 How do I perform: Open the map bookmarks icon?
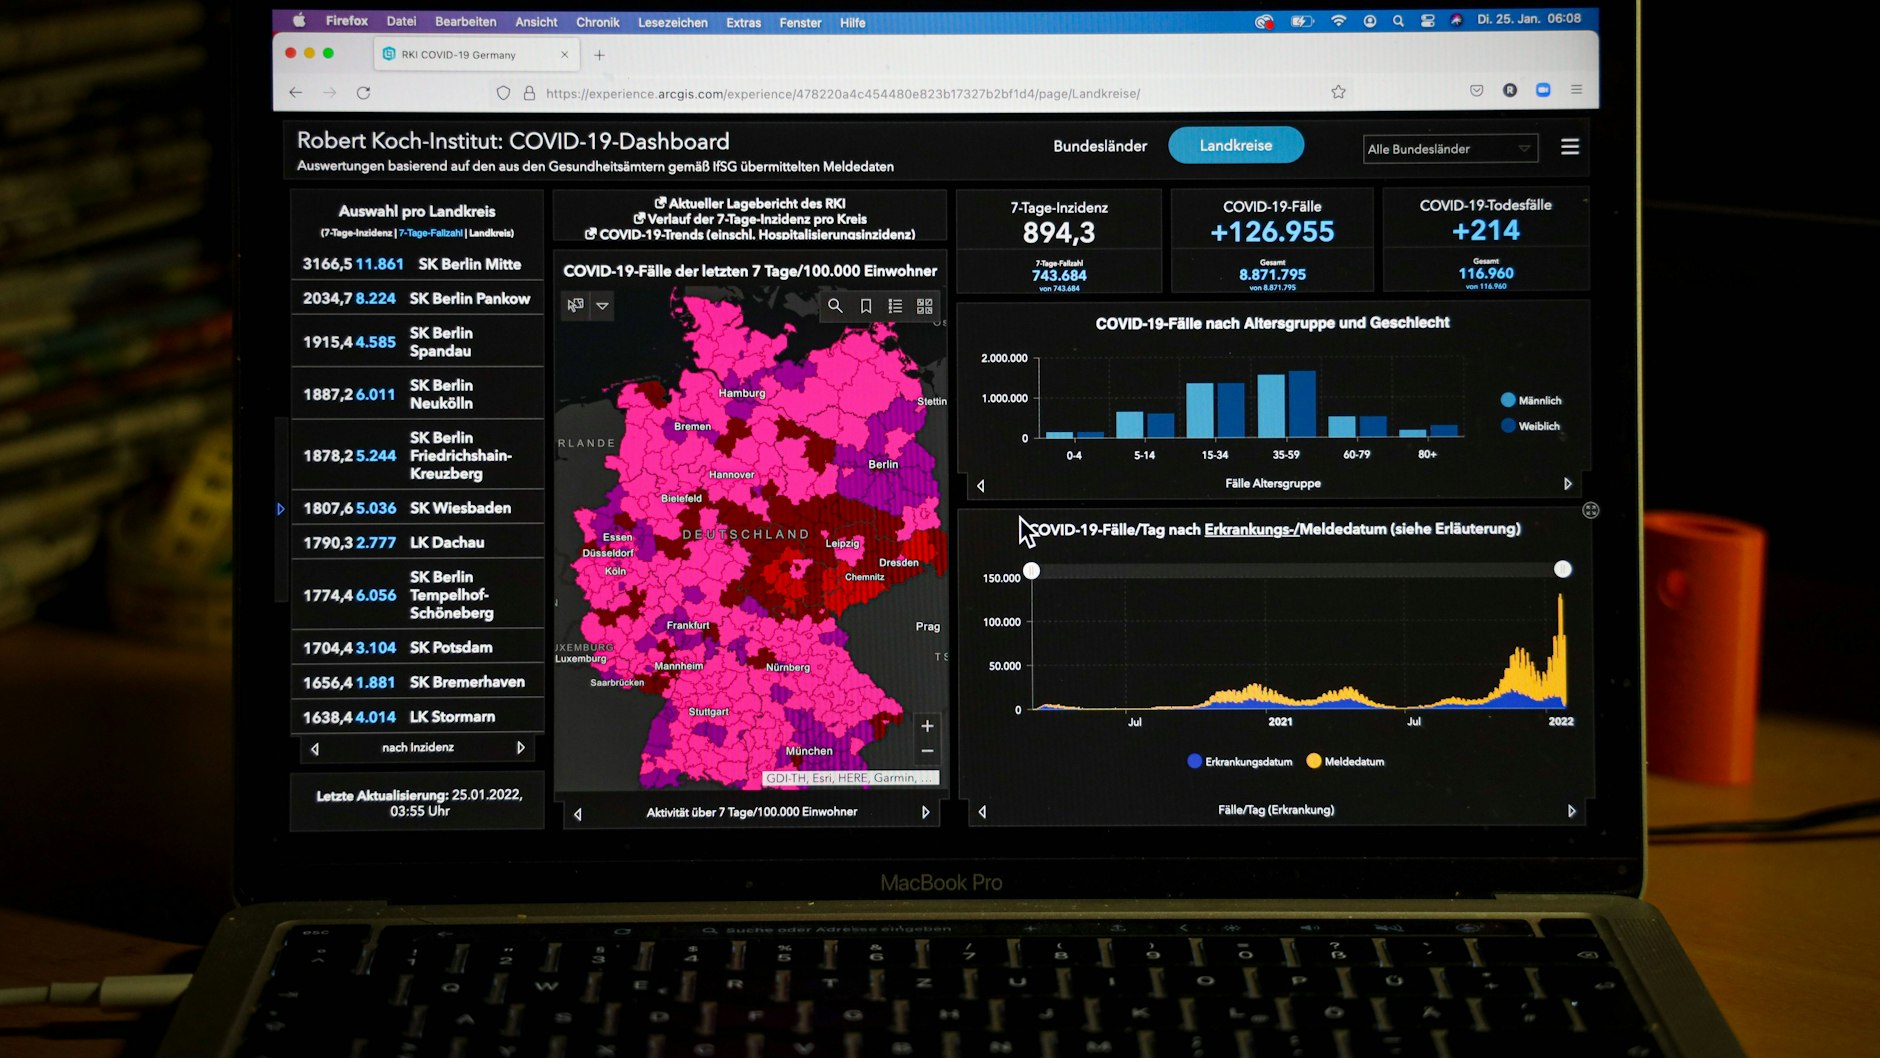[x=866, y=306]
